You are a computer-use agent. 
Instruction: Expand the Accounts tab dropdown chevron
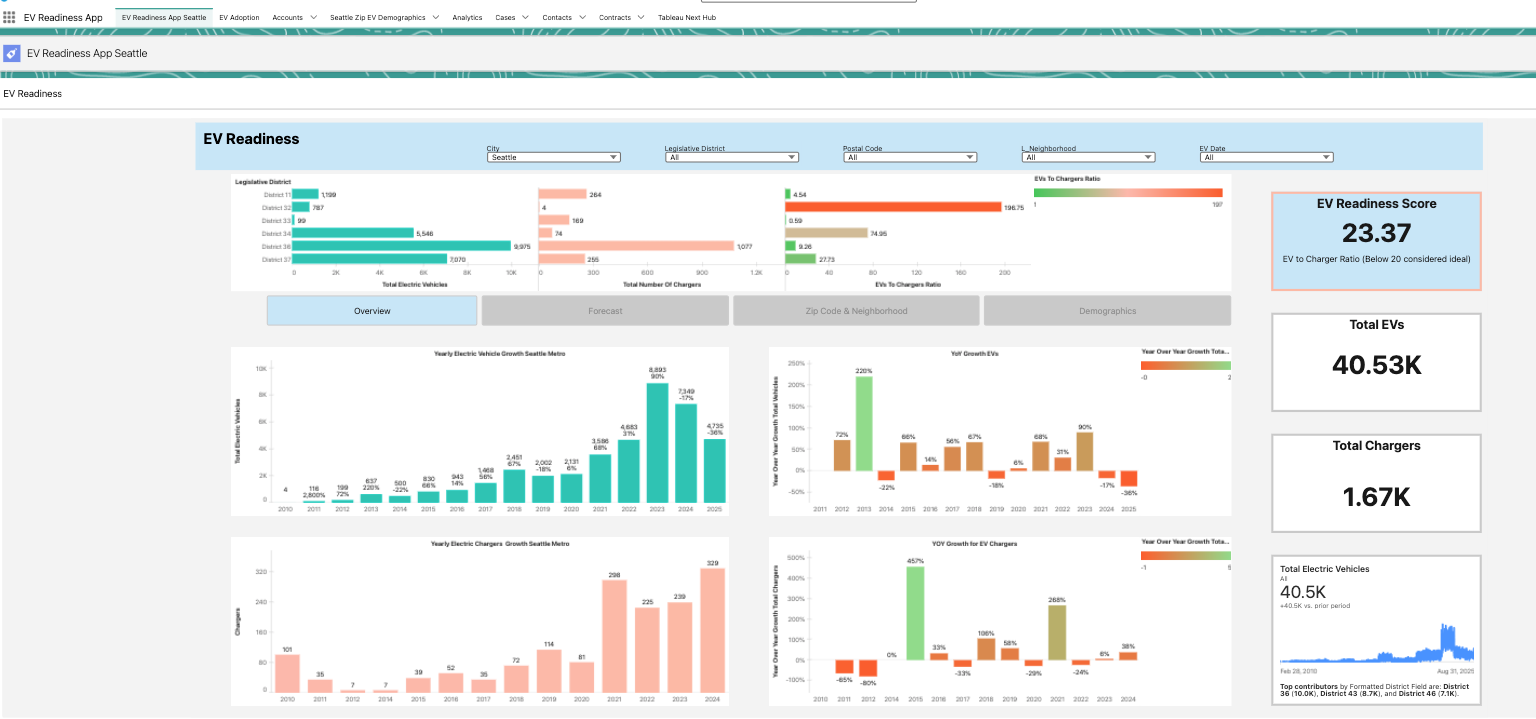pyautogui.click(x=314, y=17)
